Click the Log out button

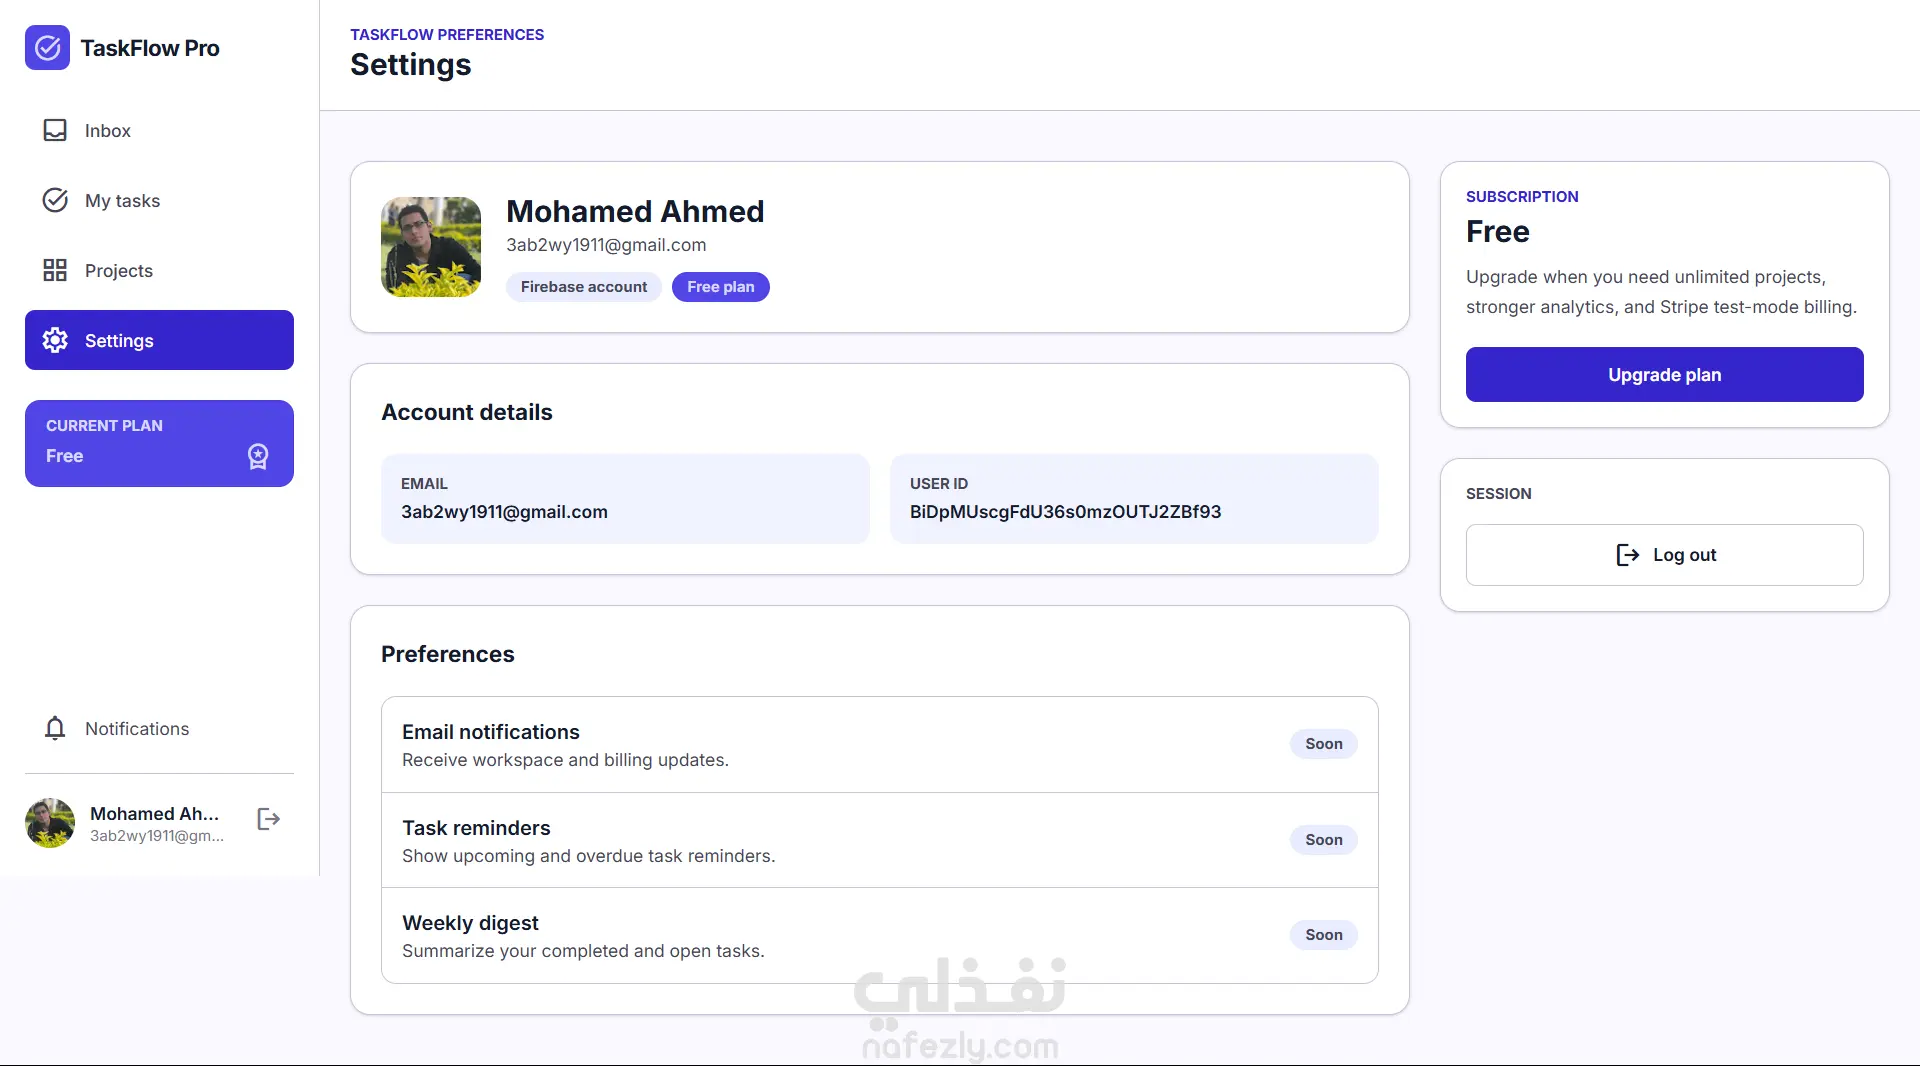point(1664,555)
